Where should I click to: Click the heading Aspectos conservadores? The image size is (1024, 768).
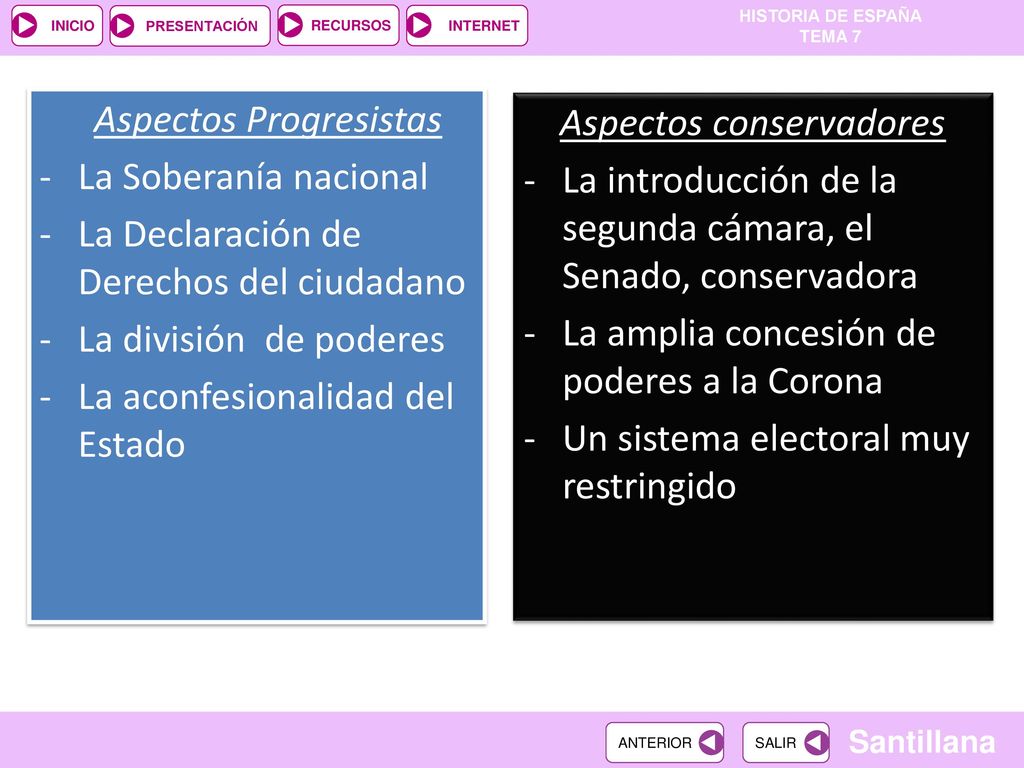pyautogui.click(x=752, y=124)
